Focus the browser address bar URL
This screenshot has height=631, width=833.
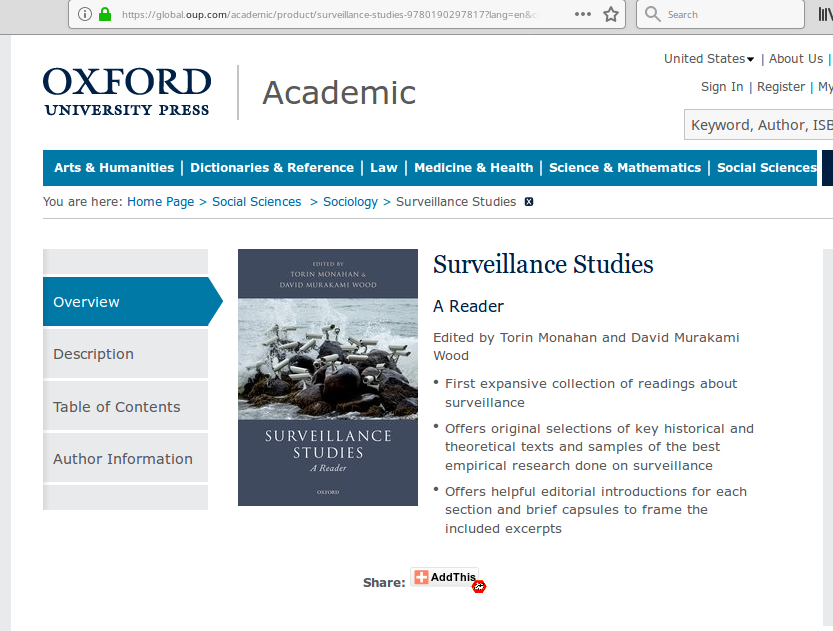(329, 14)
